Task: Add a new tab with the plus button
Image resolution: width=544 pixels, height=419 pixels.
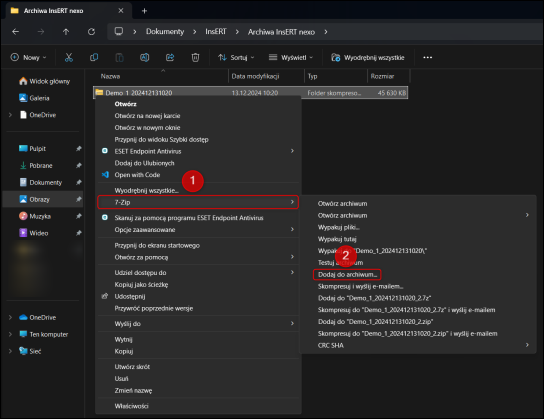Action: (x=144, y=11)
